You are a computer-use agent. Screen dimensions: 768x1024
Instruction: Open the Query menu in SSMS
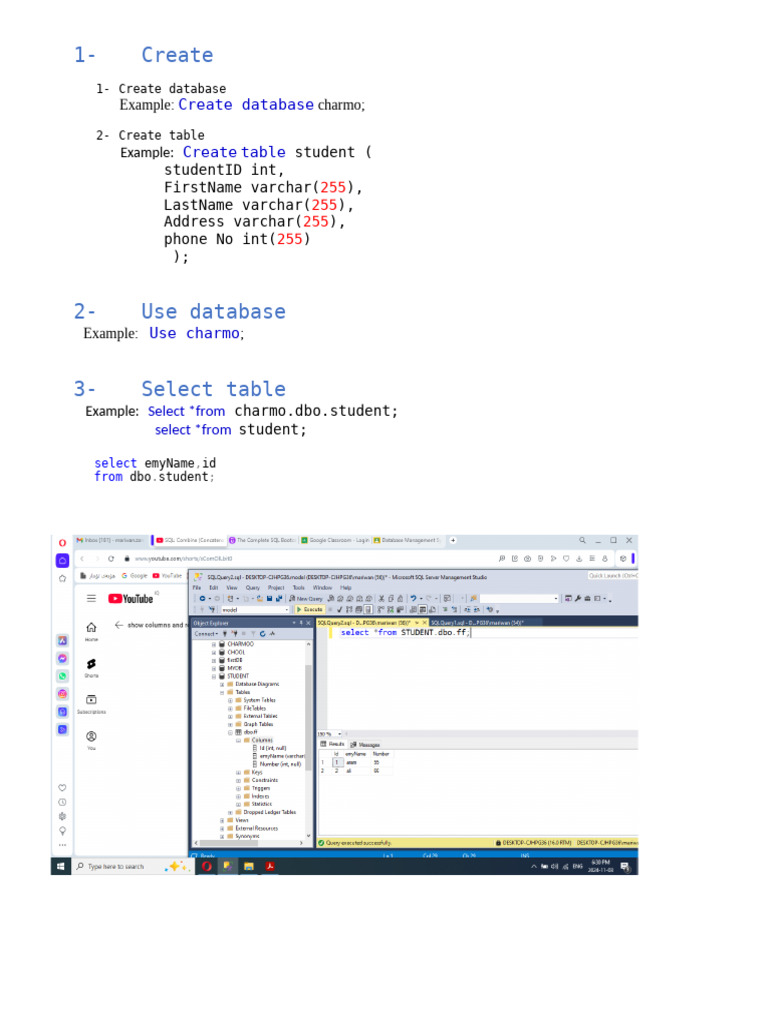tap(252, 588)
